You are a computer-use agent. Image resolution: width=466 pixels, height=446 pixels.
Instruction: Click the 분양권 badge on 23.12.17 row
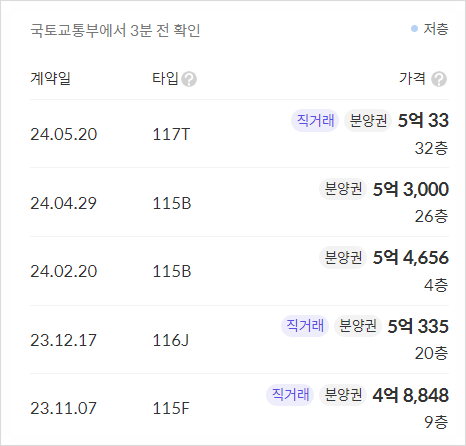coord(358,326)
